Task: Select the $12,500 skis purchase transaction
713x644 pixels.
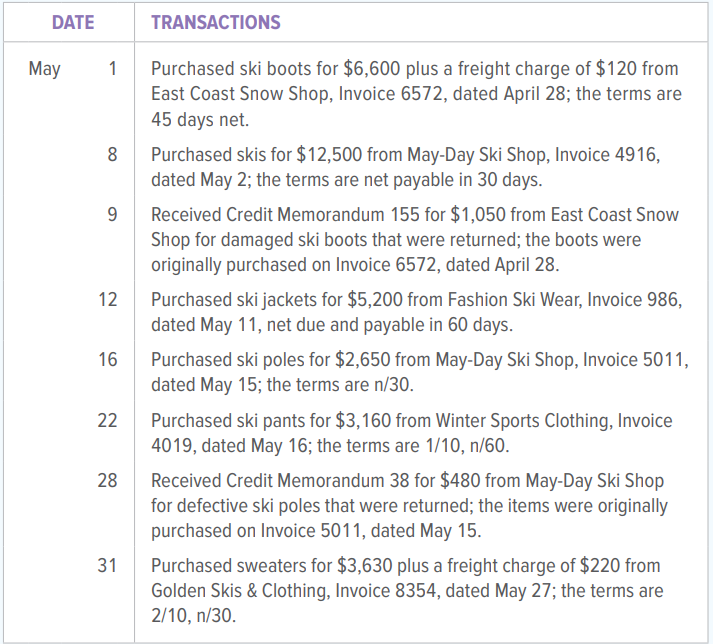Action: (x=405, y=167)
